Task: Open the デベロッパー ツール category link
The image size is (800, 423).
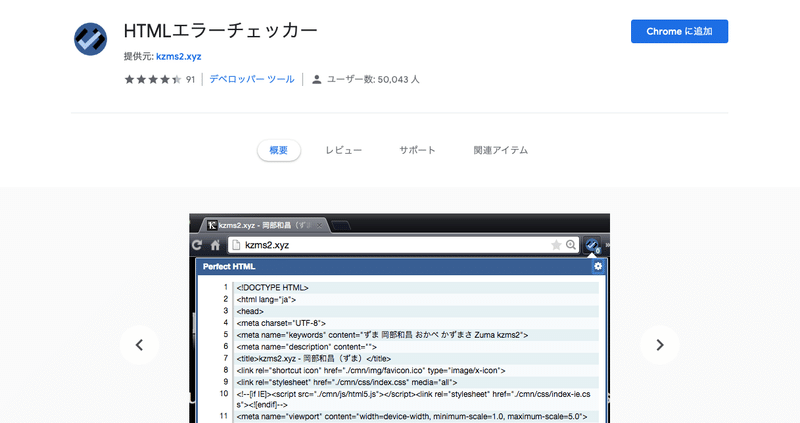Action: pos(252,79)
